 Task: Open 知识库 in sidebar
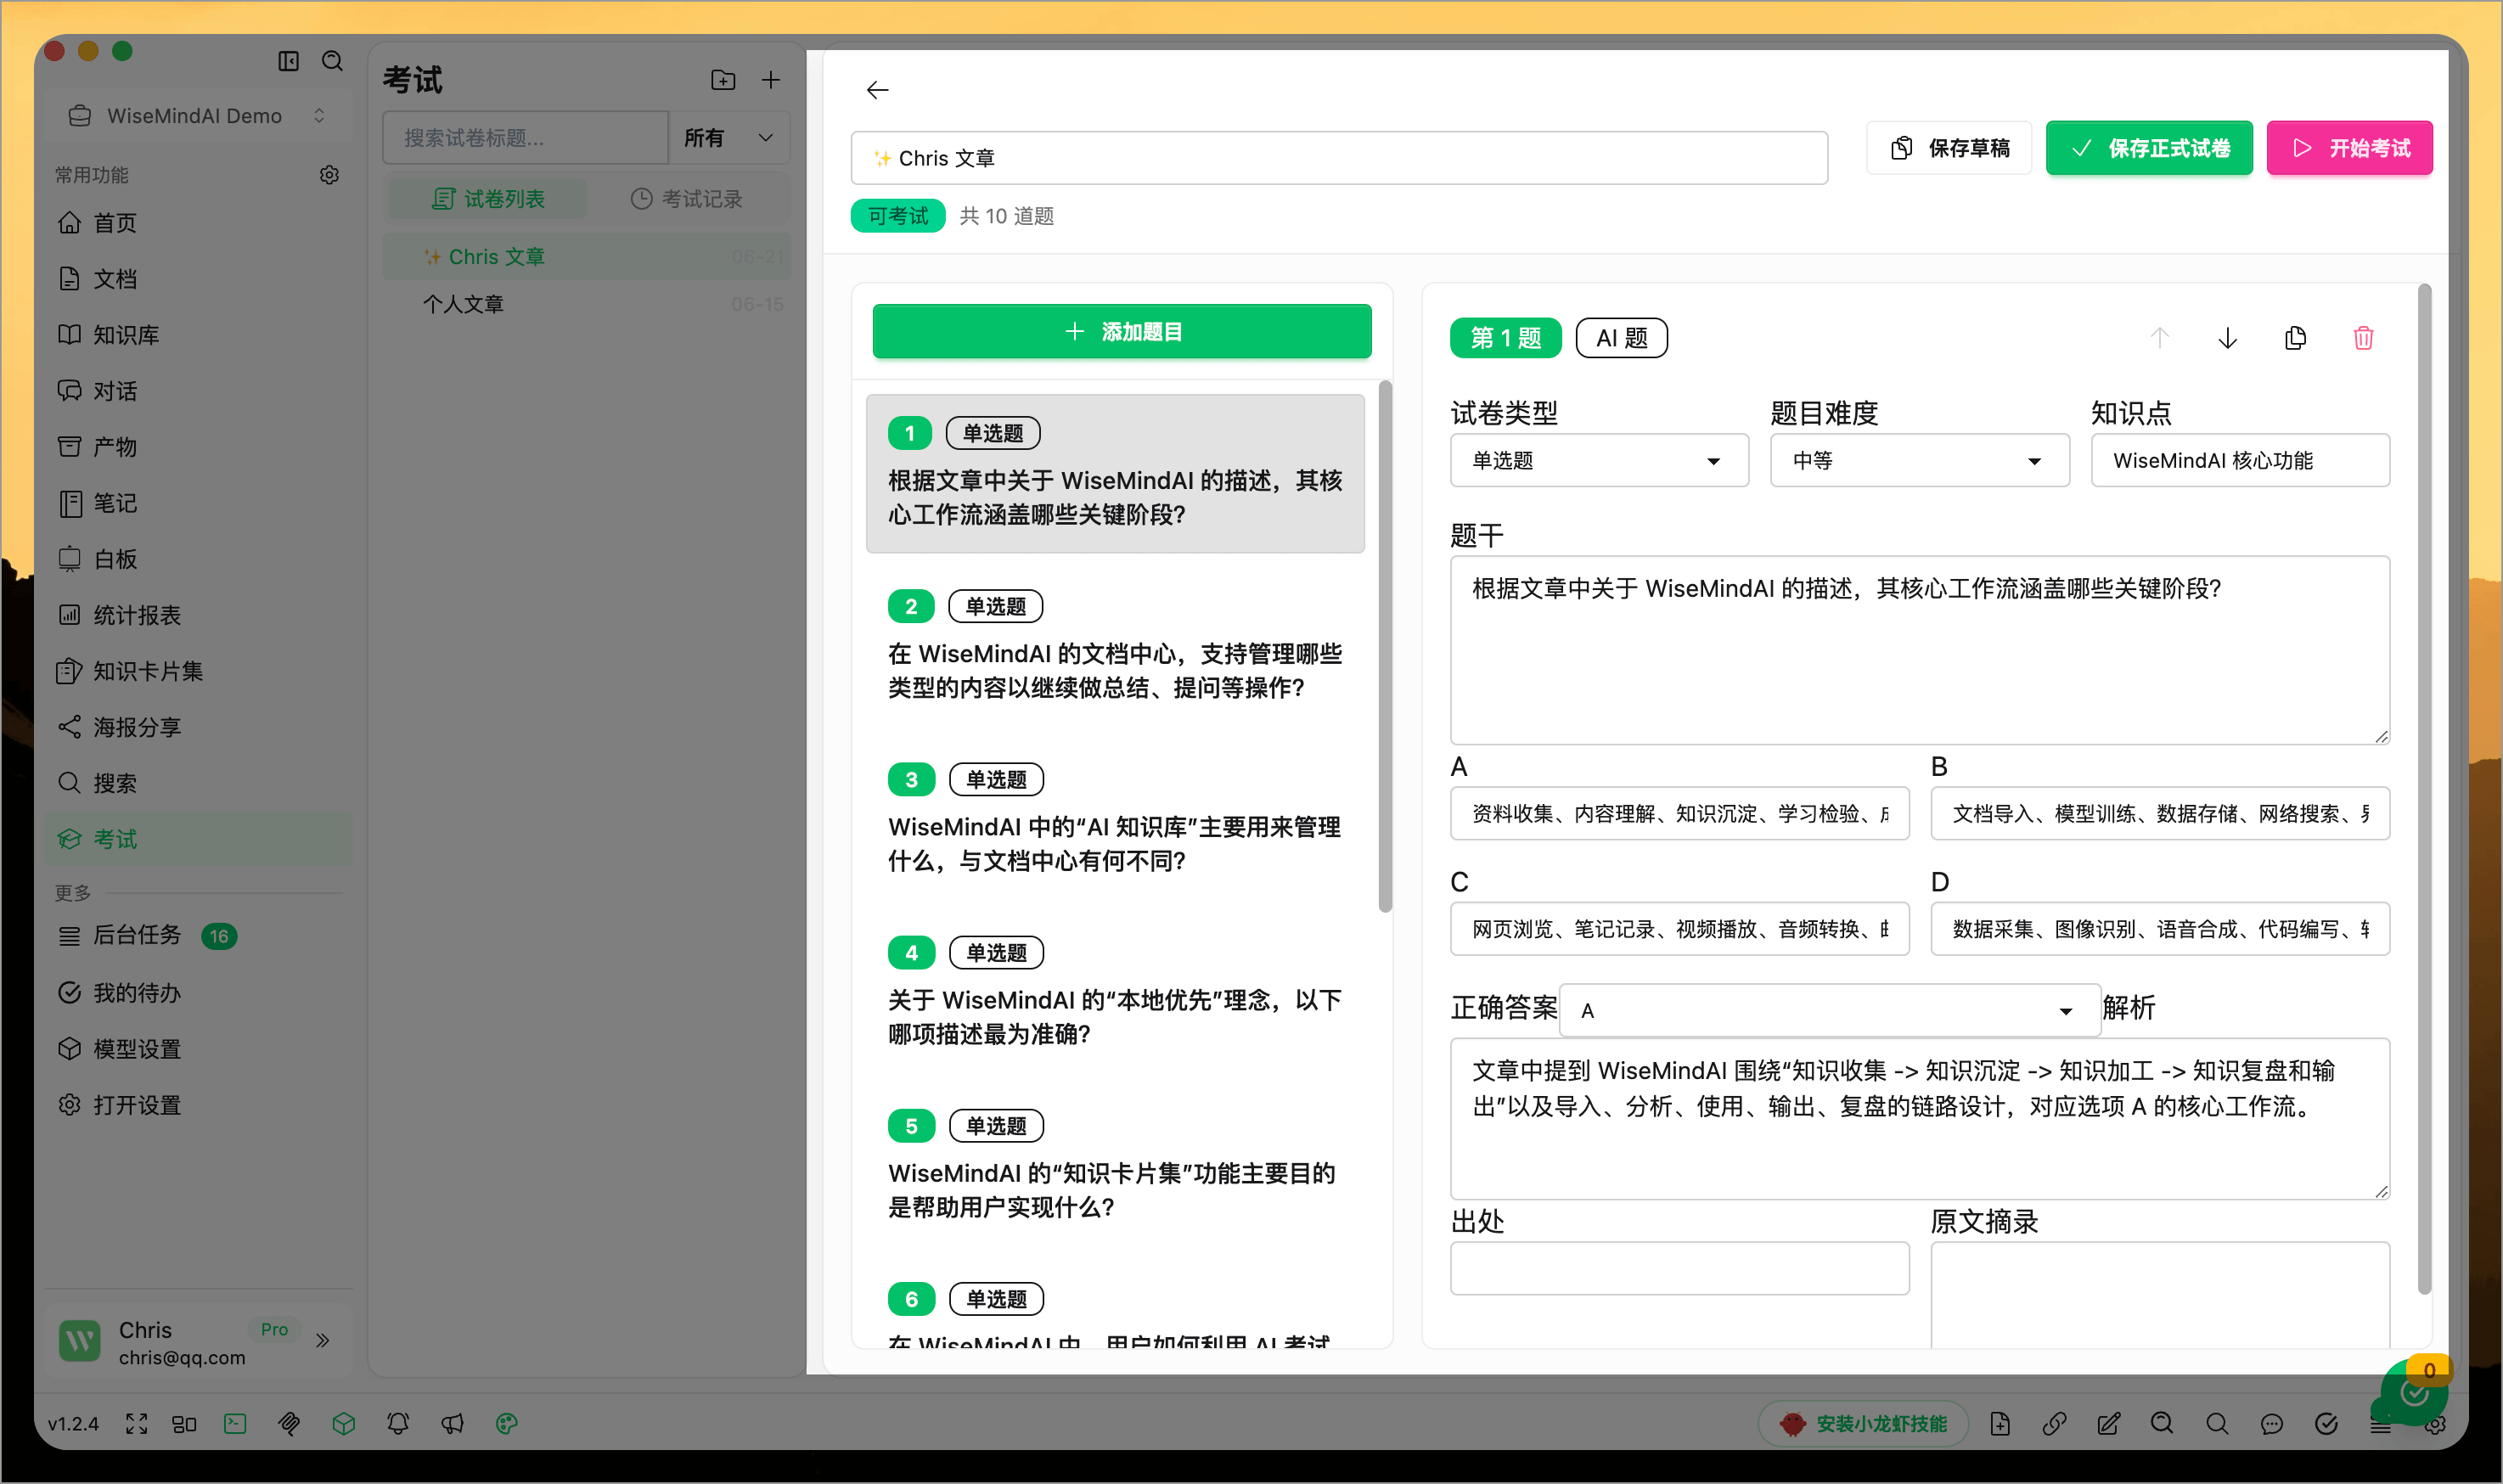[x=199, y=335]
